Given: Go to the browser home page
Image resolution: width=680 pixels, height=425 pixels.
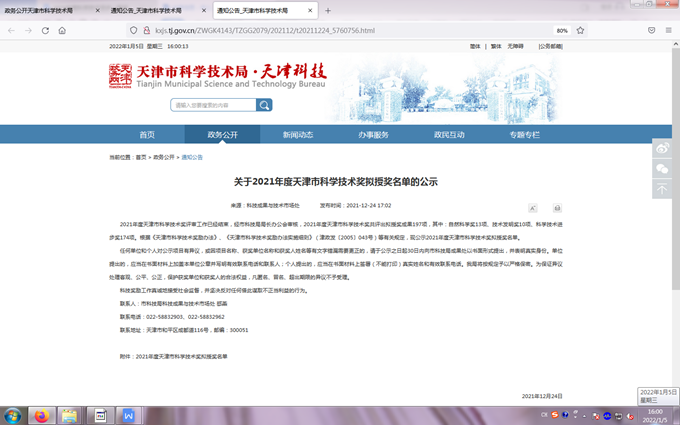Looking at the screenshot, I should click(x=62, y=30).
